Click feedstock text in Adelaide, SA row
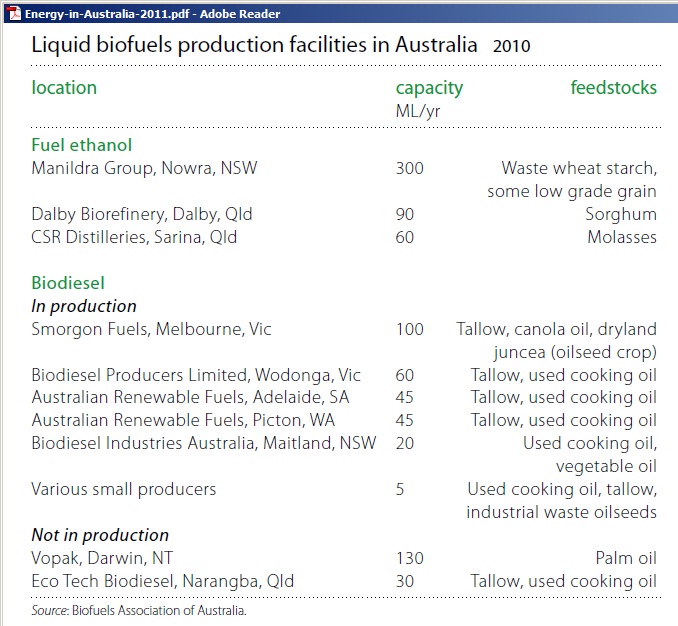Viewport: 678px width, 626px height. click(x=564, y=398)
